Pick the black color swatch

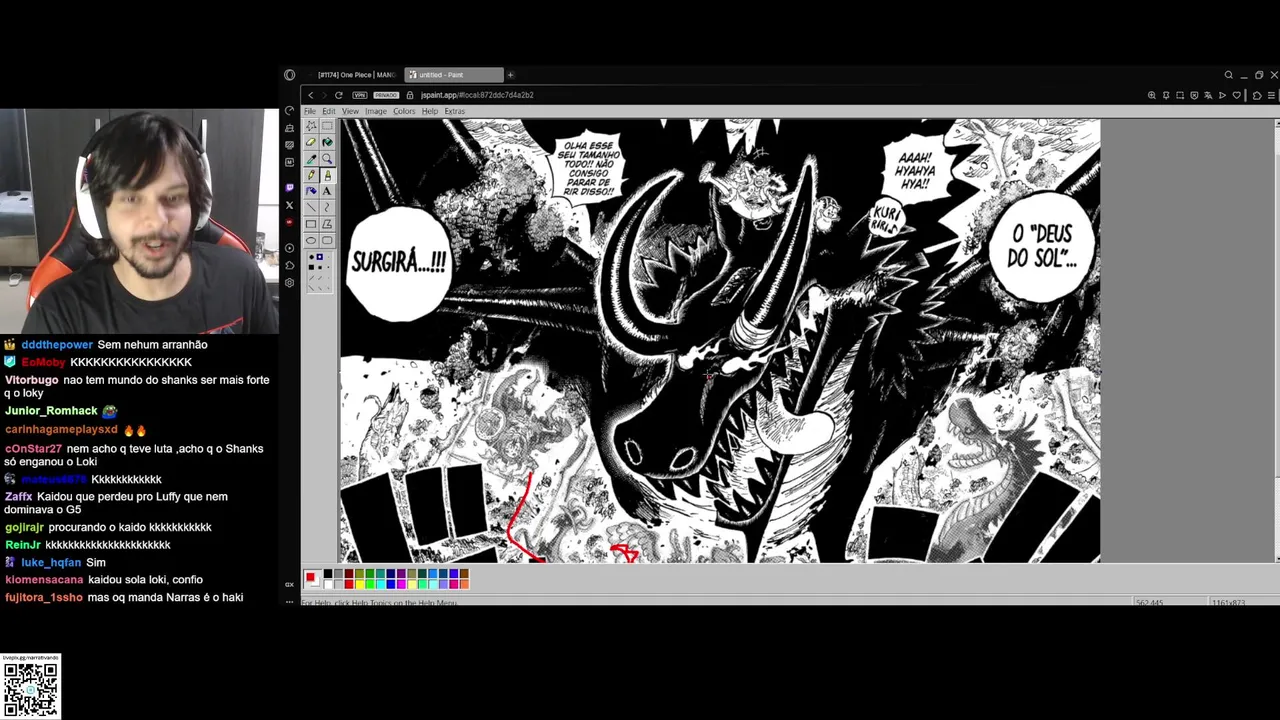[328, 573]
